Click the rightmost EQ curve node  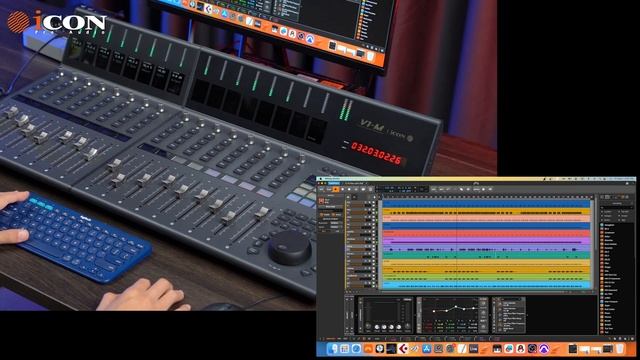[473, 308]
